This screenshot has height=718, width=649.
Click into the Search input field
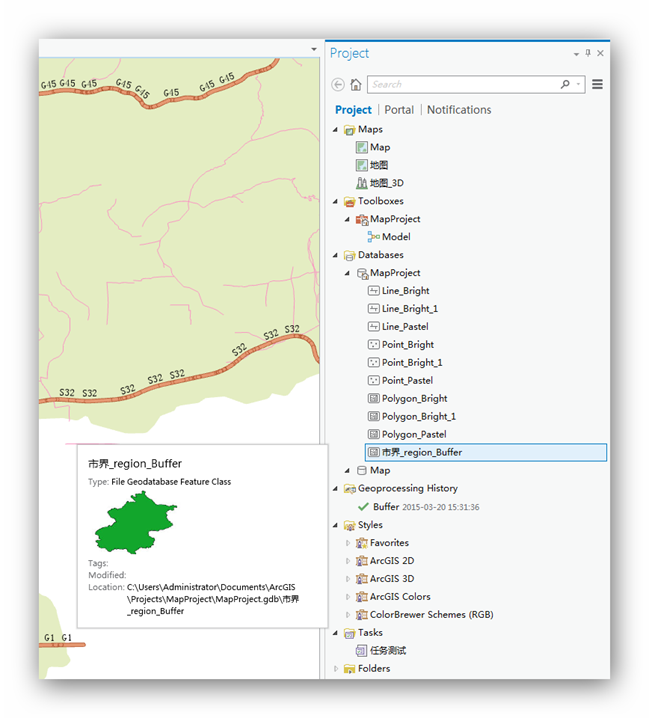click(460, 85)
